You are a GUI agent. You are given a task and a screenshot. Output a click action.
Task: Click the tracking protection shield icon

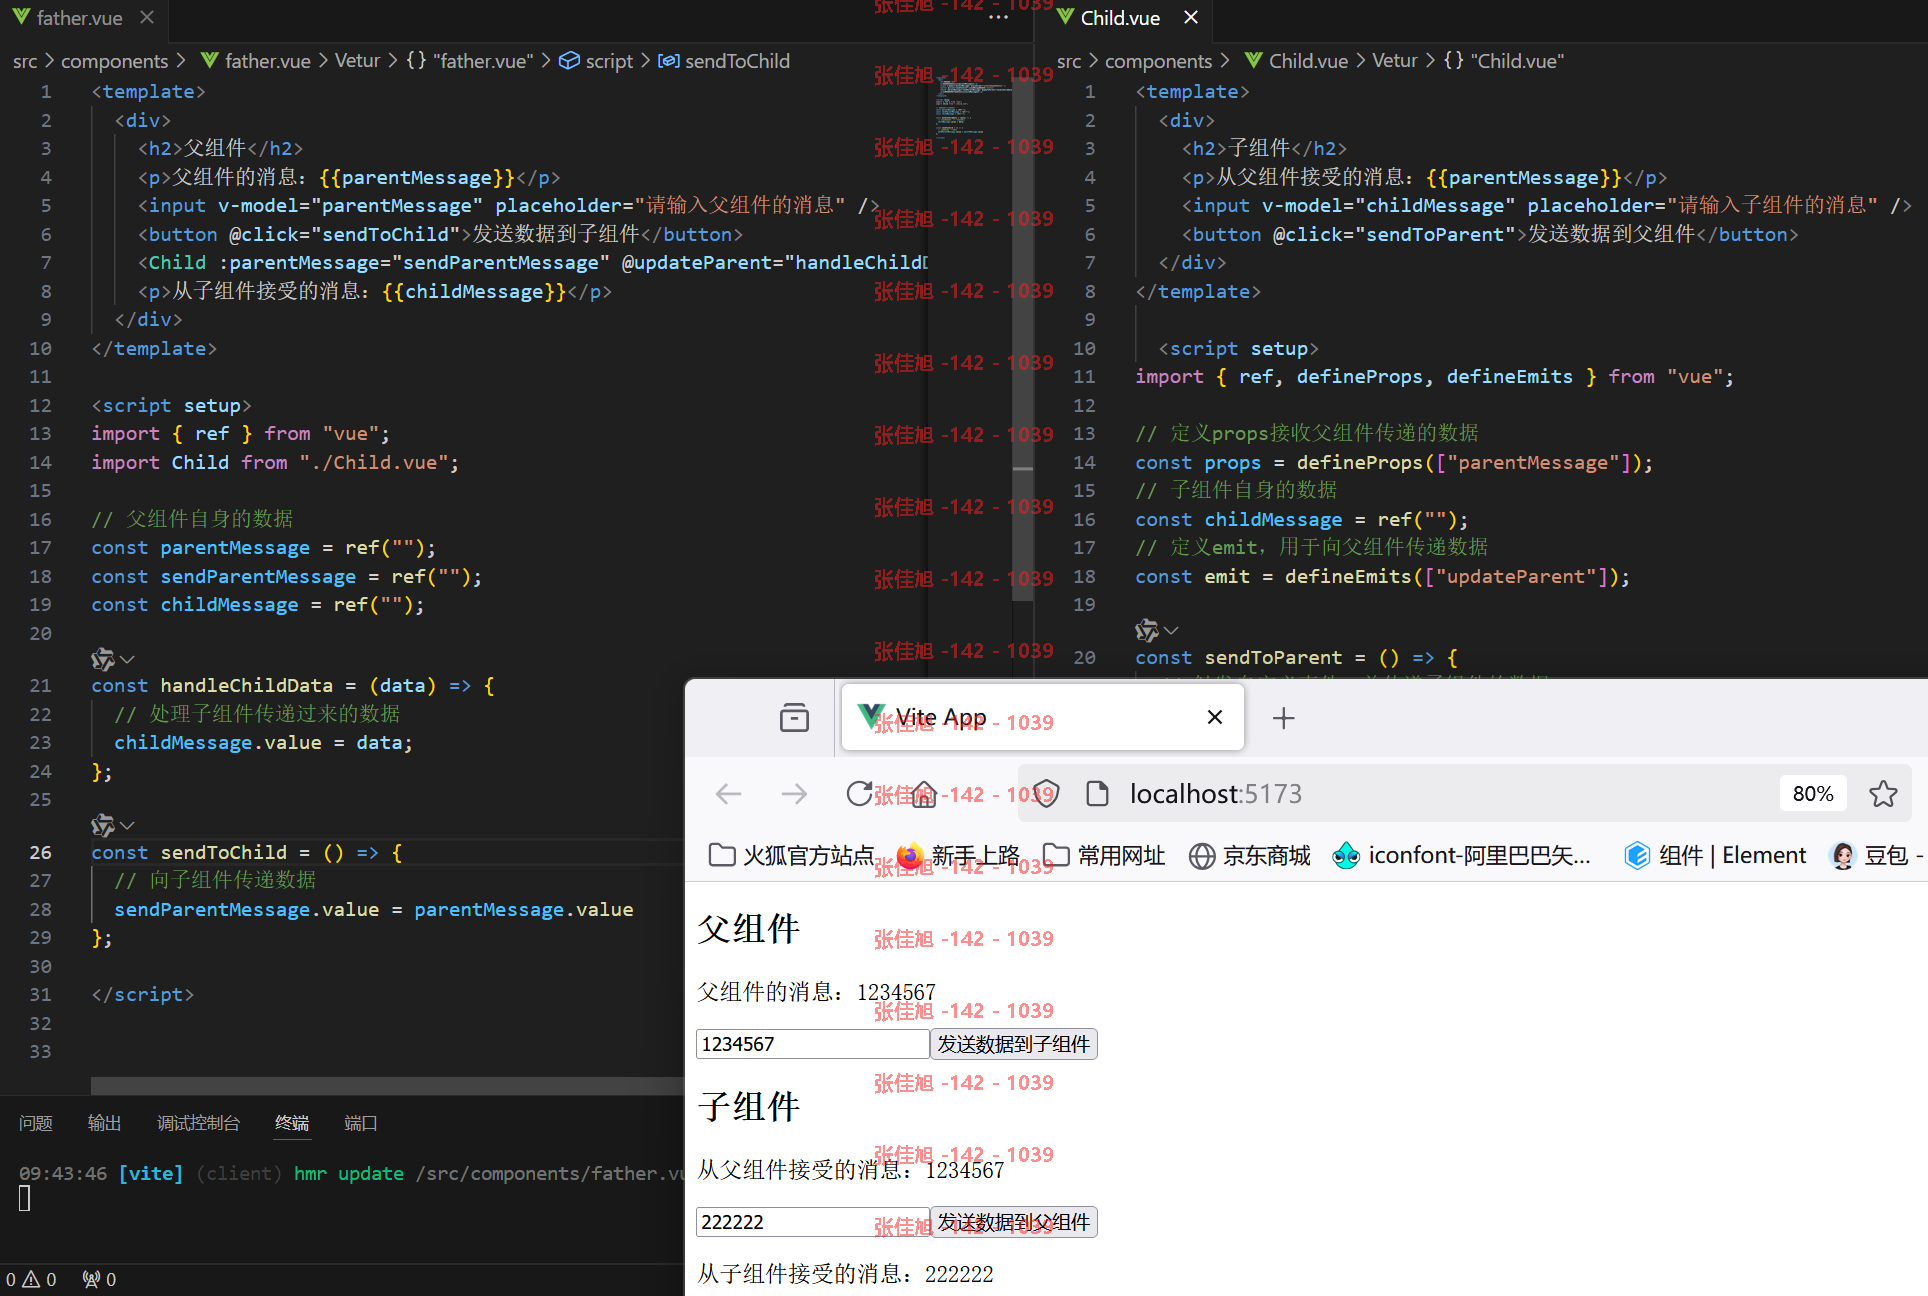1045,794
